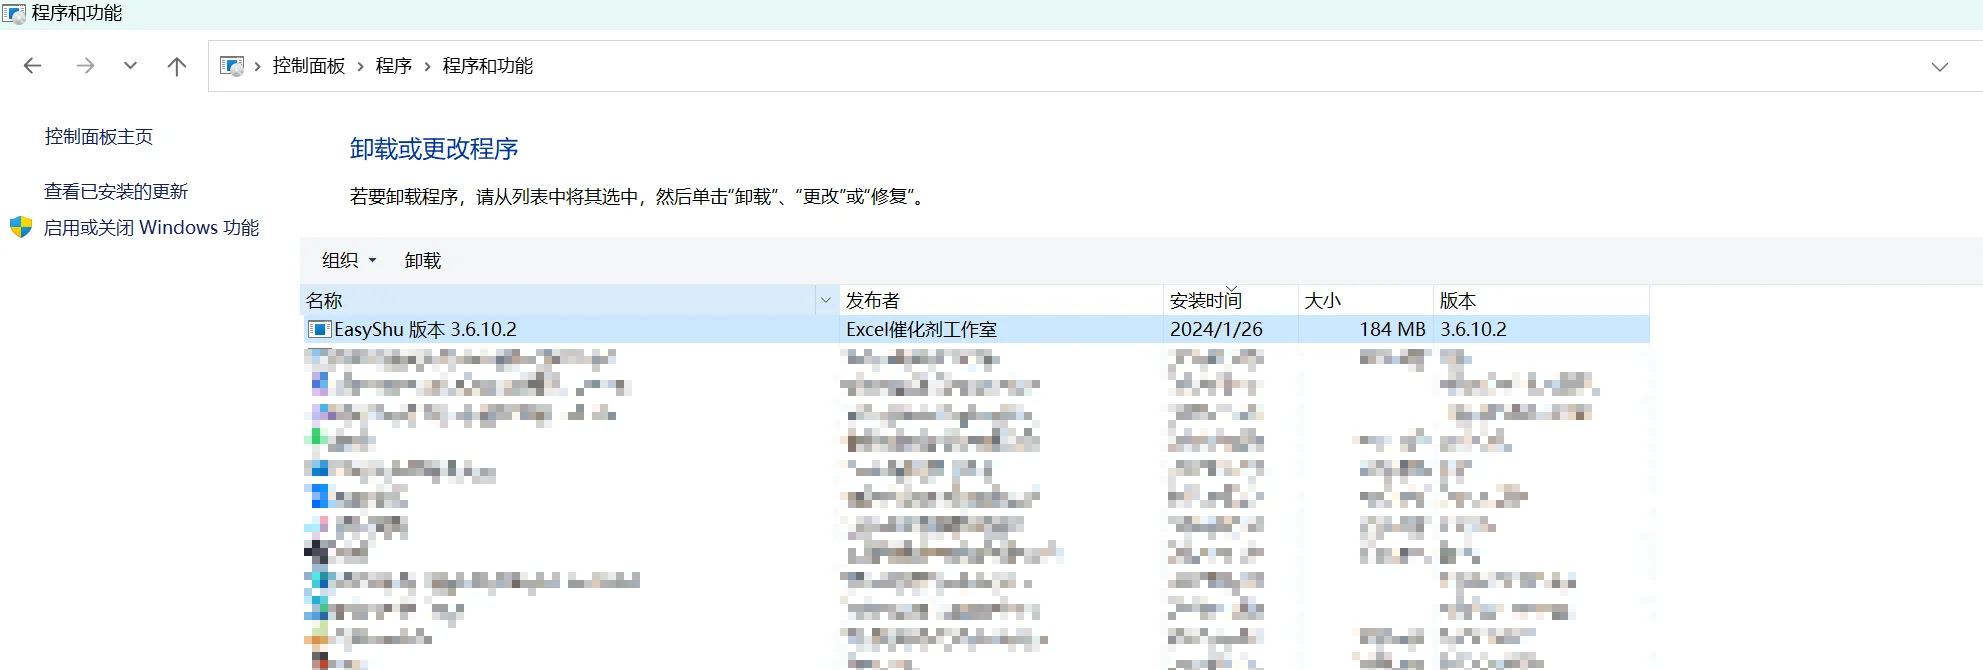This screenshot has height=670, width=1983.
Task: Go up one level with up arrow
Action: [177, 66]
